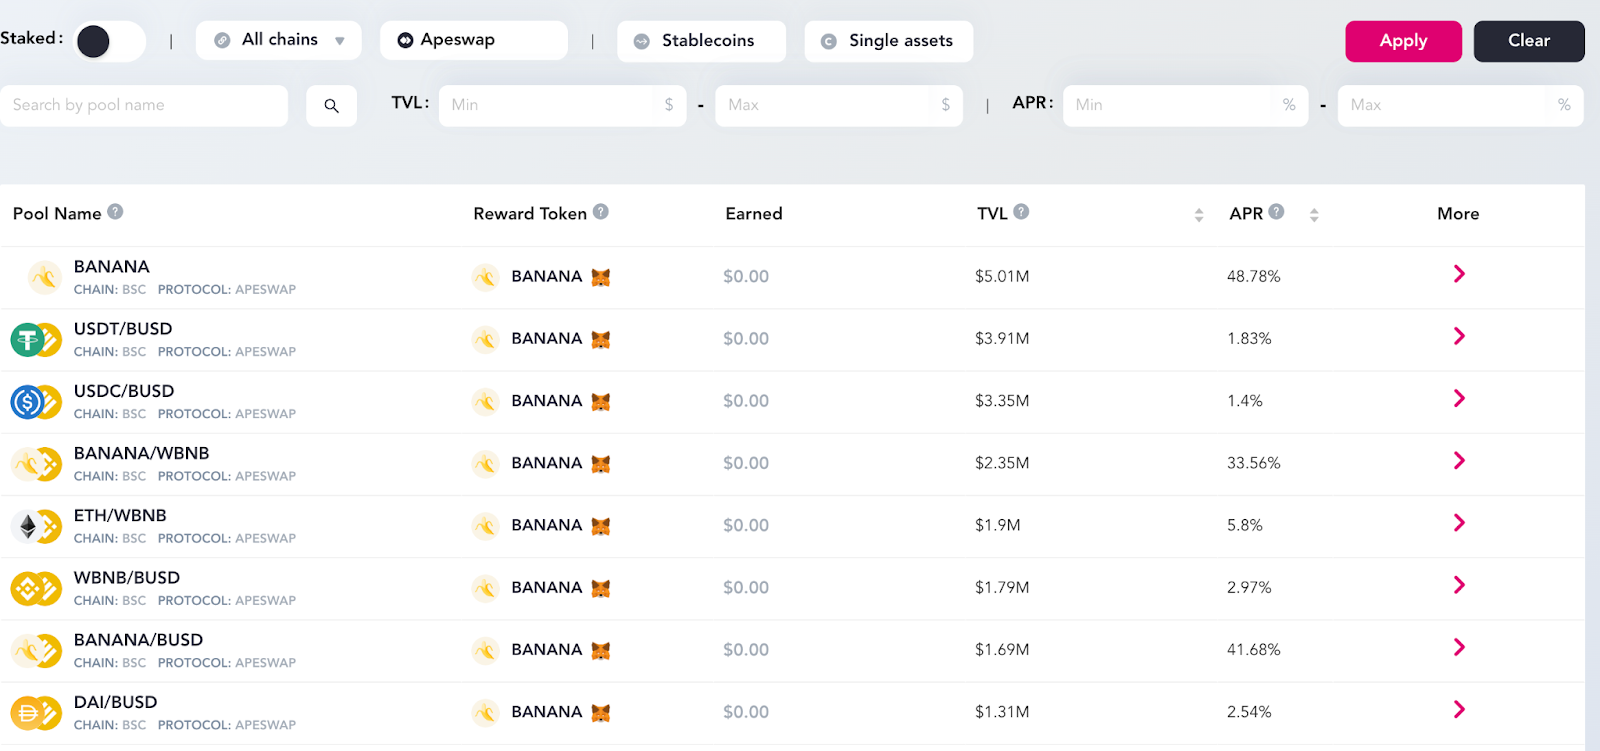The image size is (1600, 751).
Task: Click the USDT/BUSD pool name
Action: point(123,329)
